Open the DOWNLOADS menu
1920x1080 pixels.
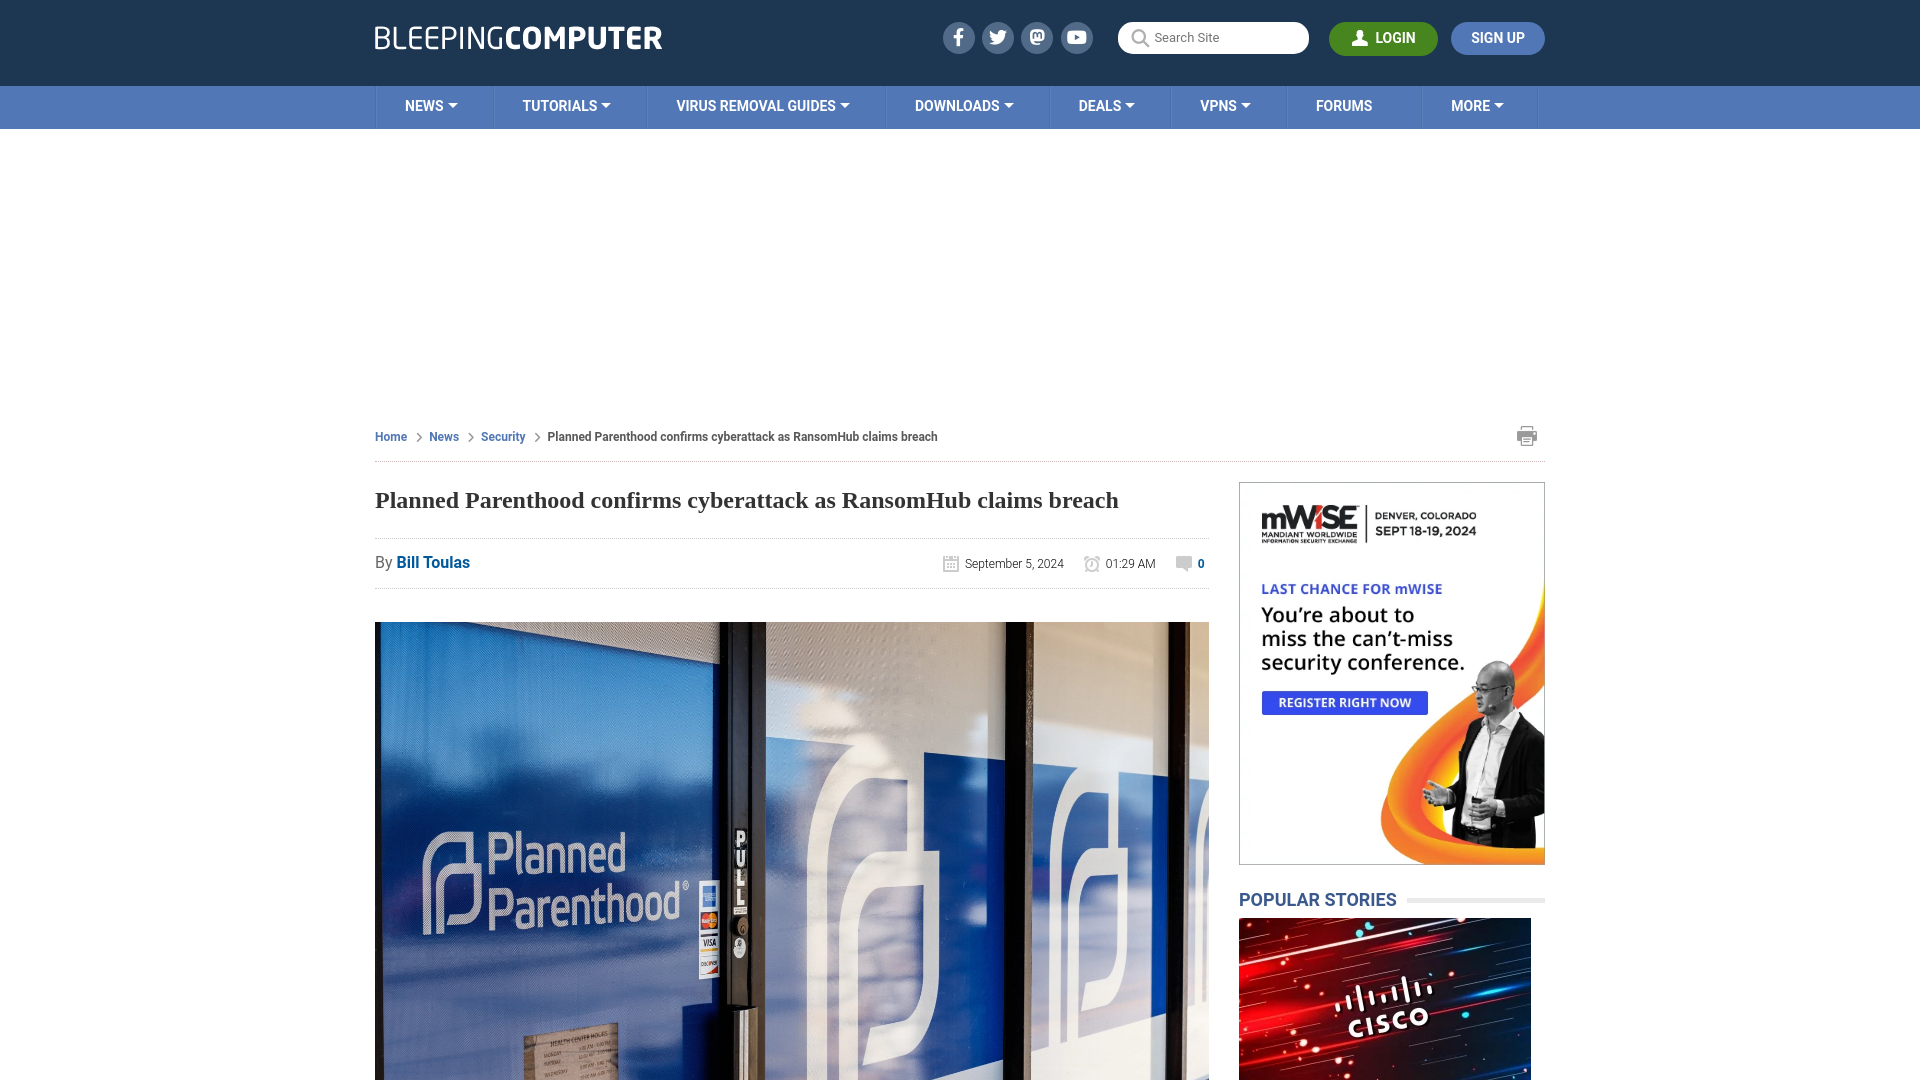pyautogui.click(x=963, y=105)
